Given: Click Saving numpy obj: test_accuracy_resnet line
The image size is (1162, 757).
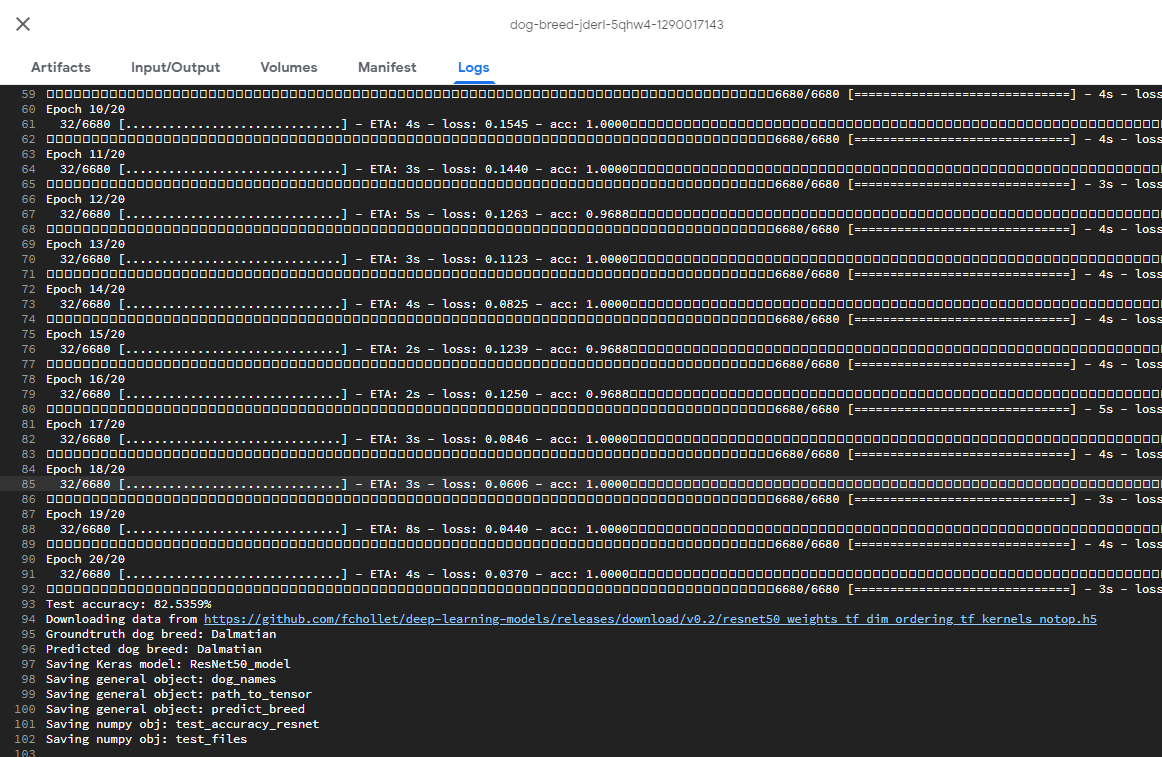Looking at the screenshot, I should click(x=182, y=724).
